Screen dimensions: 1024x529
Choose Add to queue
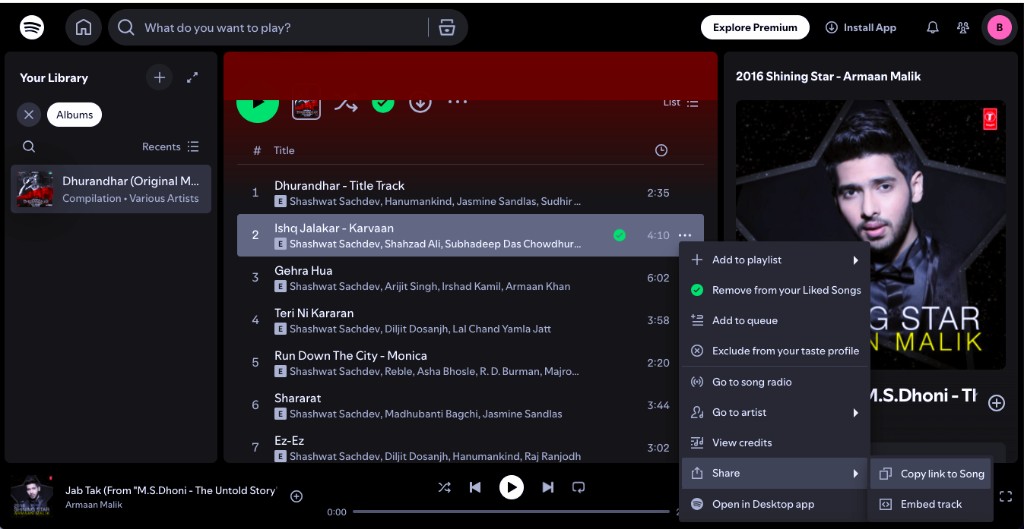pos(775,321)
